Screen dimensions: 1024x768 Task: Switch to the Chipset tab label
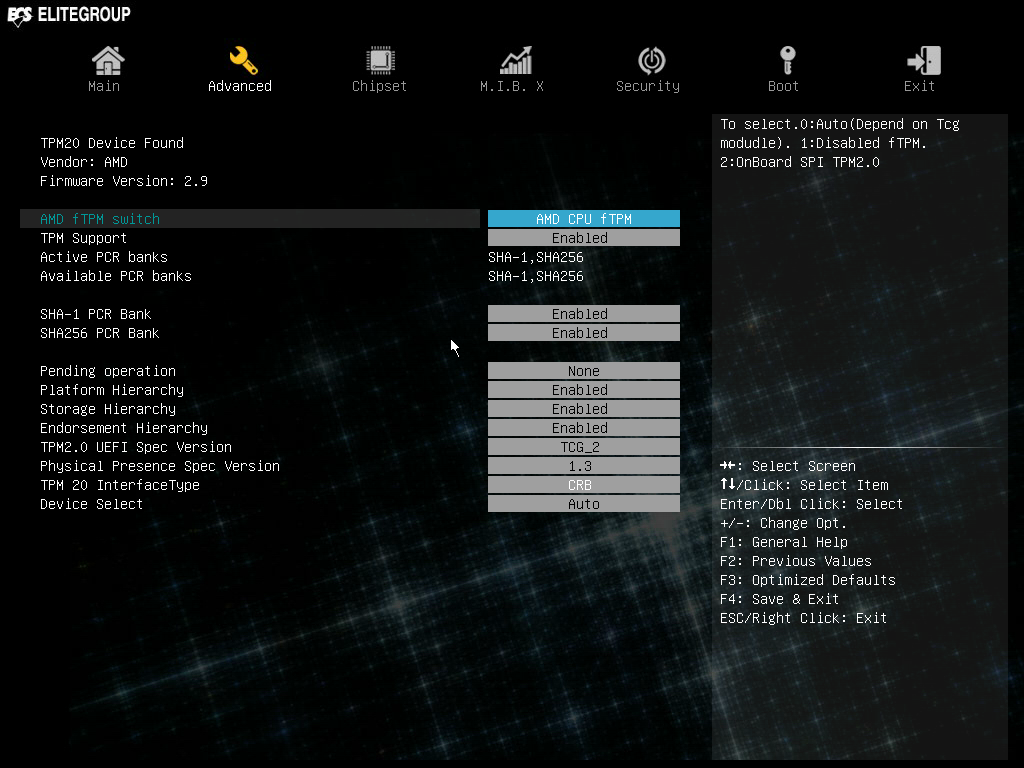(x=379, y=86)
